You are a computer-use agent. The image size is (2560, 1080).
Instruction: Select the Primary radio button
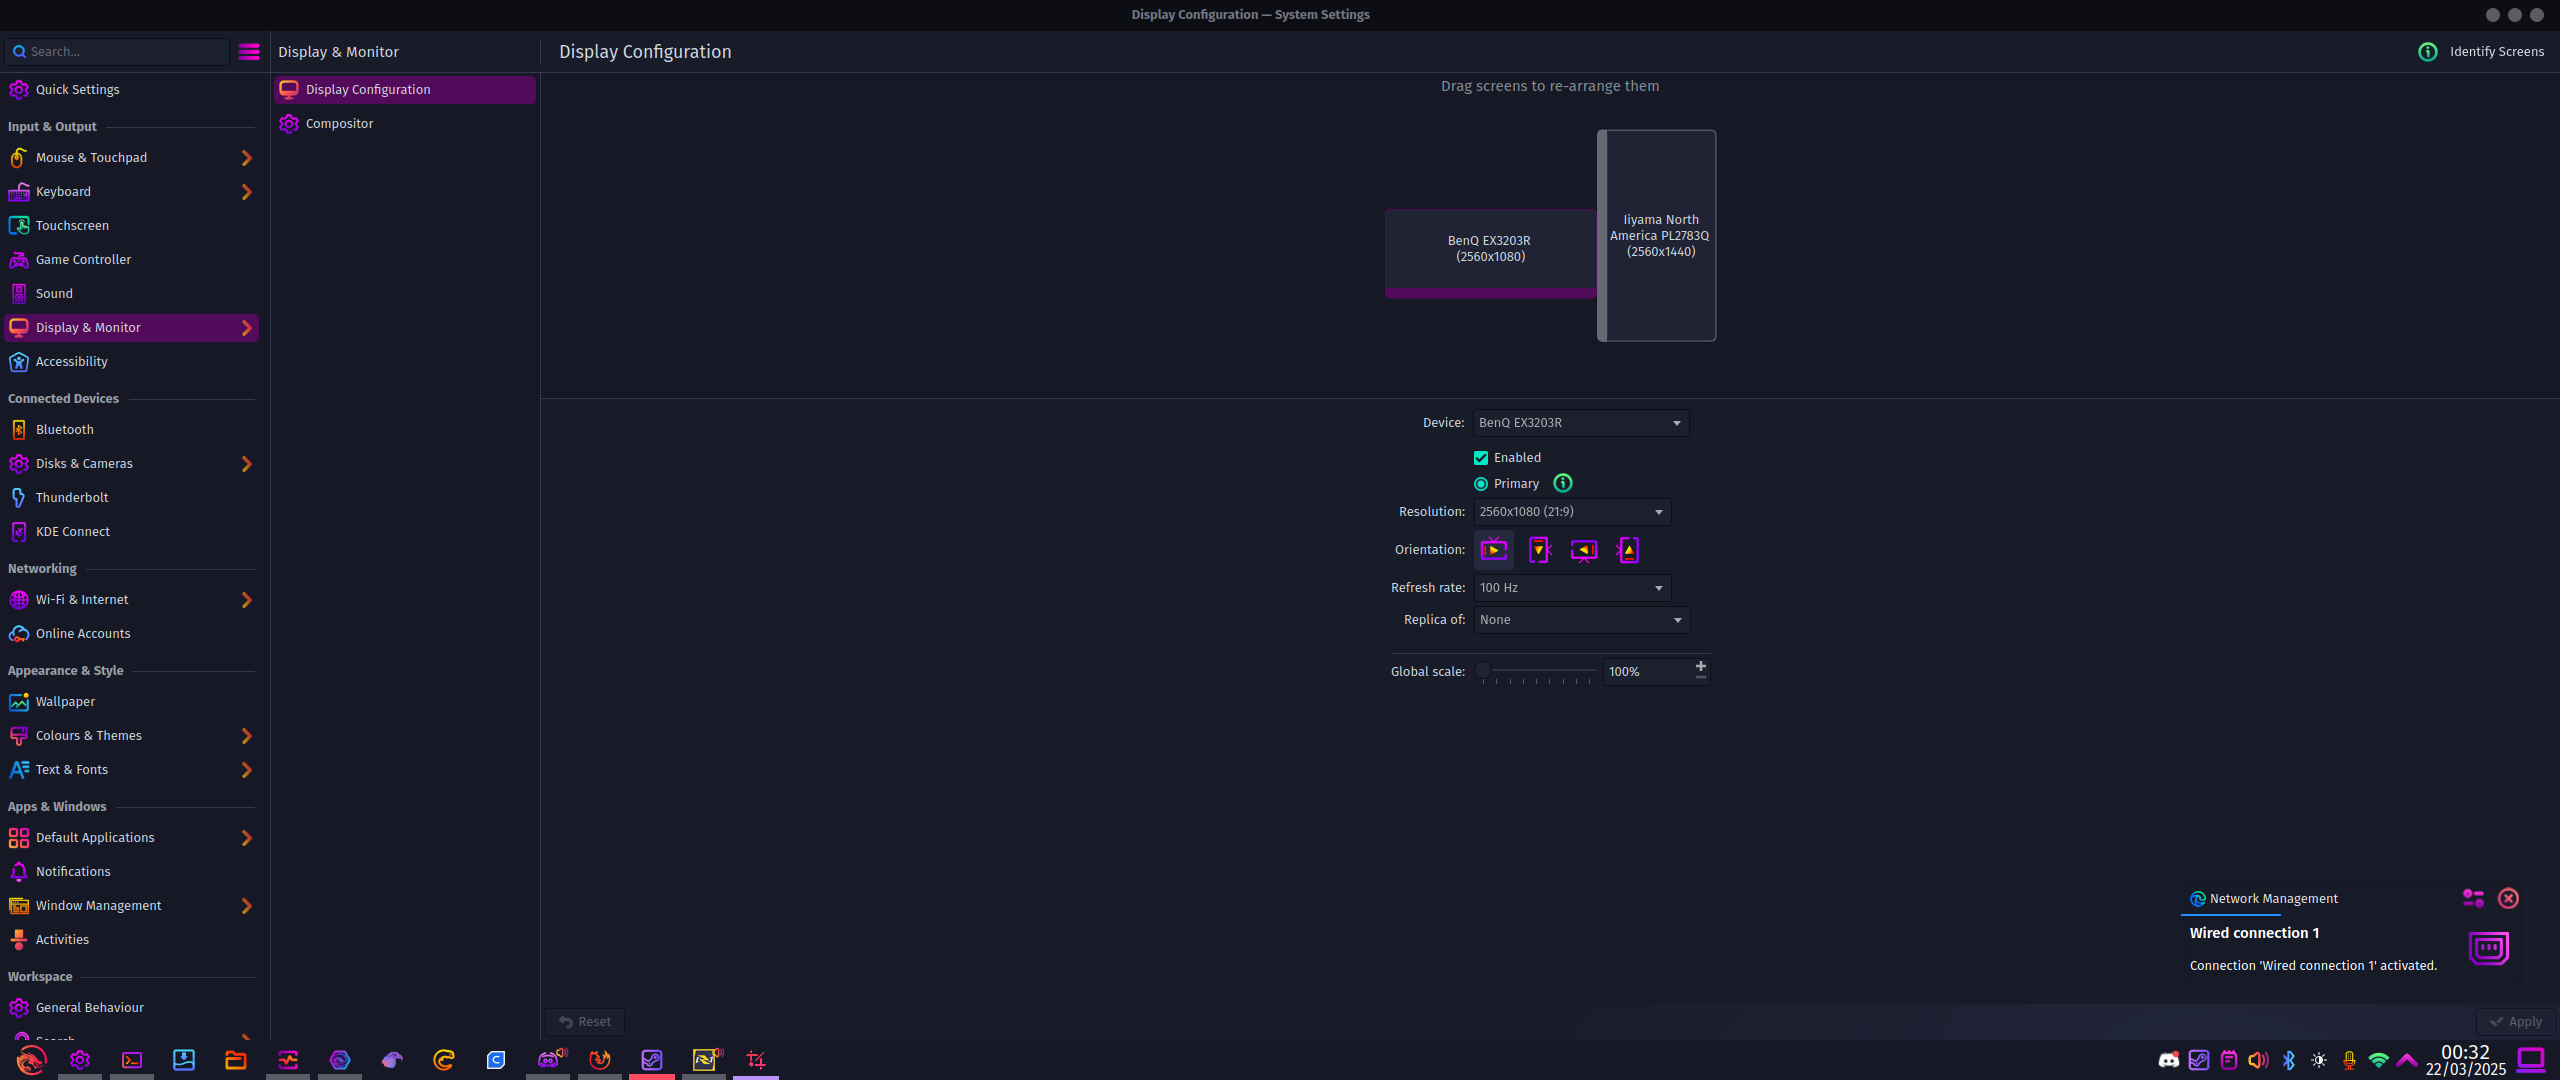pos(1481,484)
